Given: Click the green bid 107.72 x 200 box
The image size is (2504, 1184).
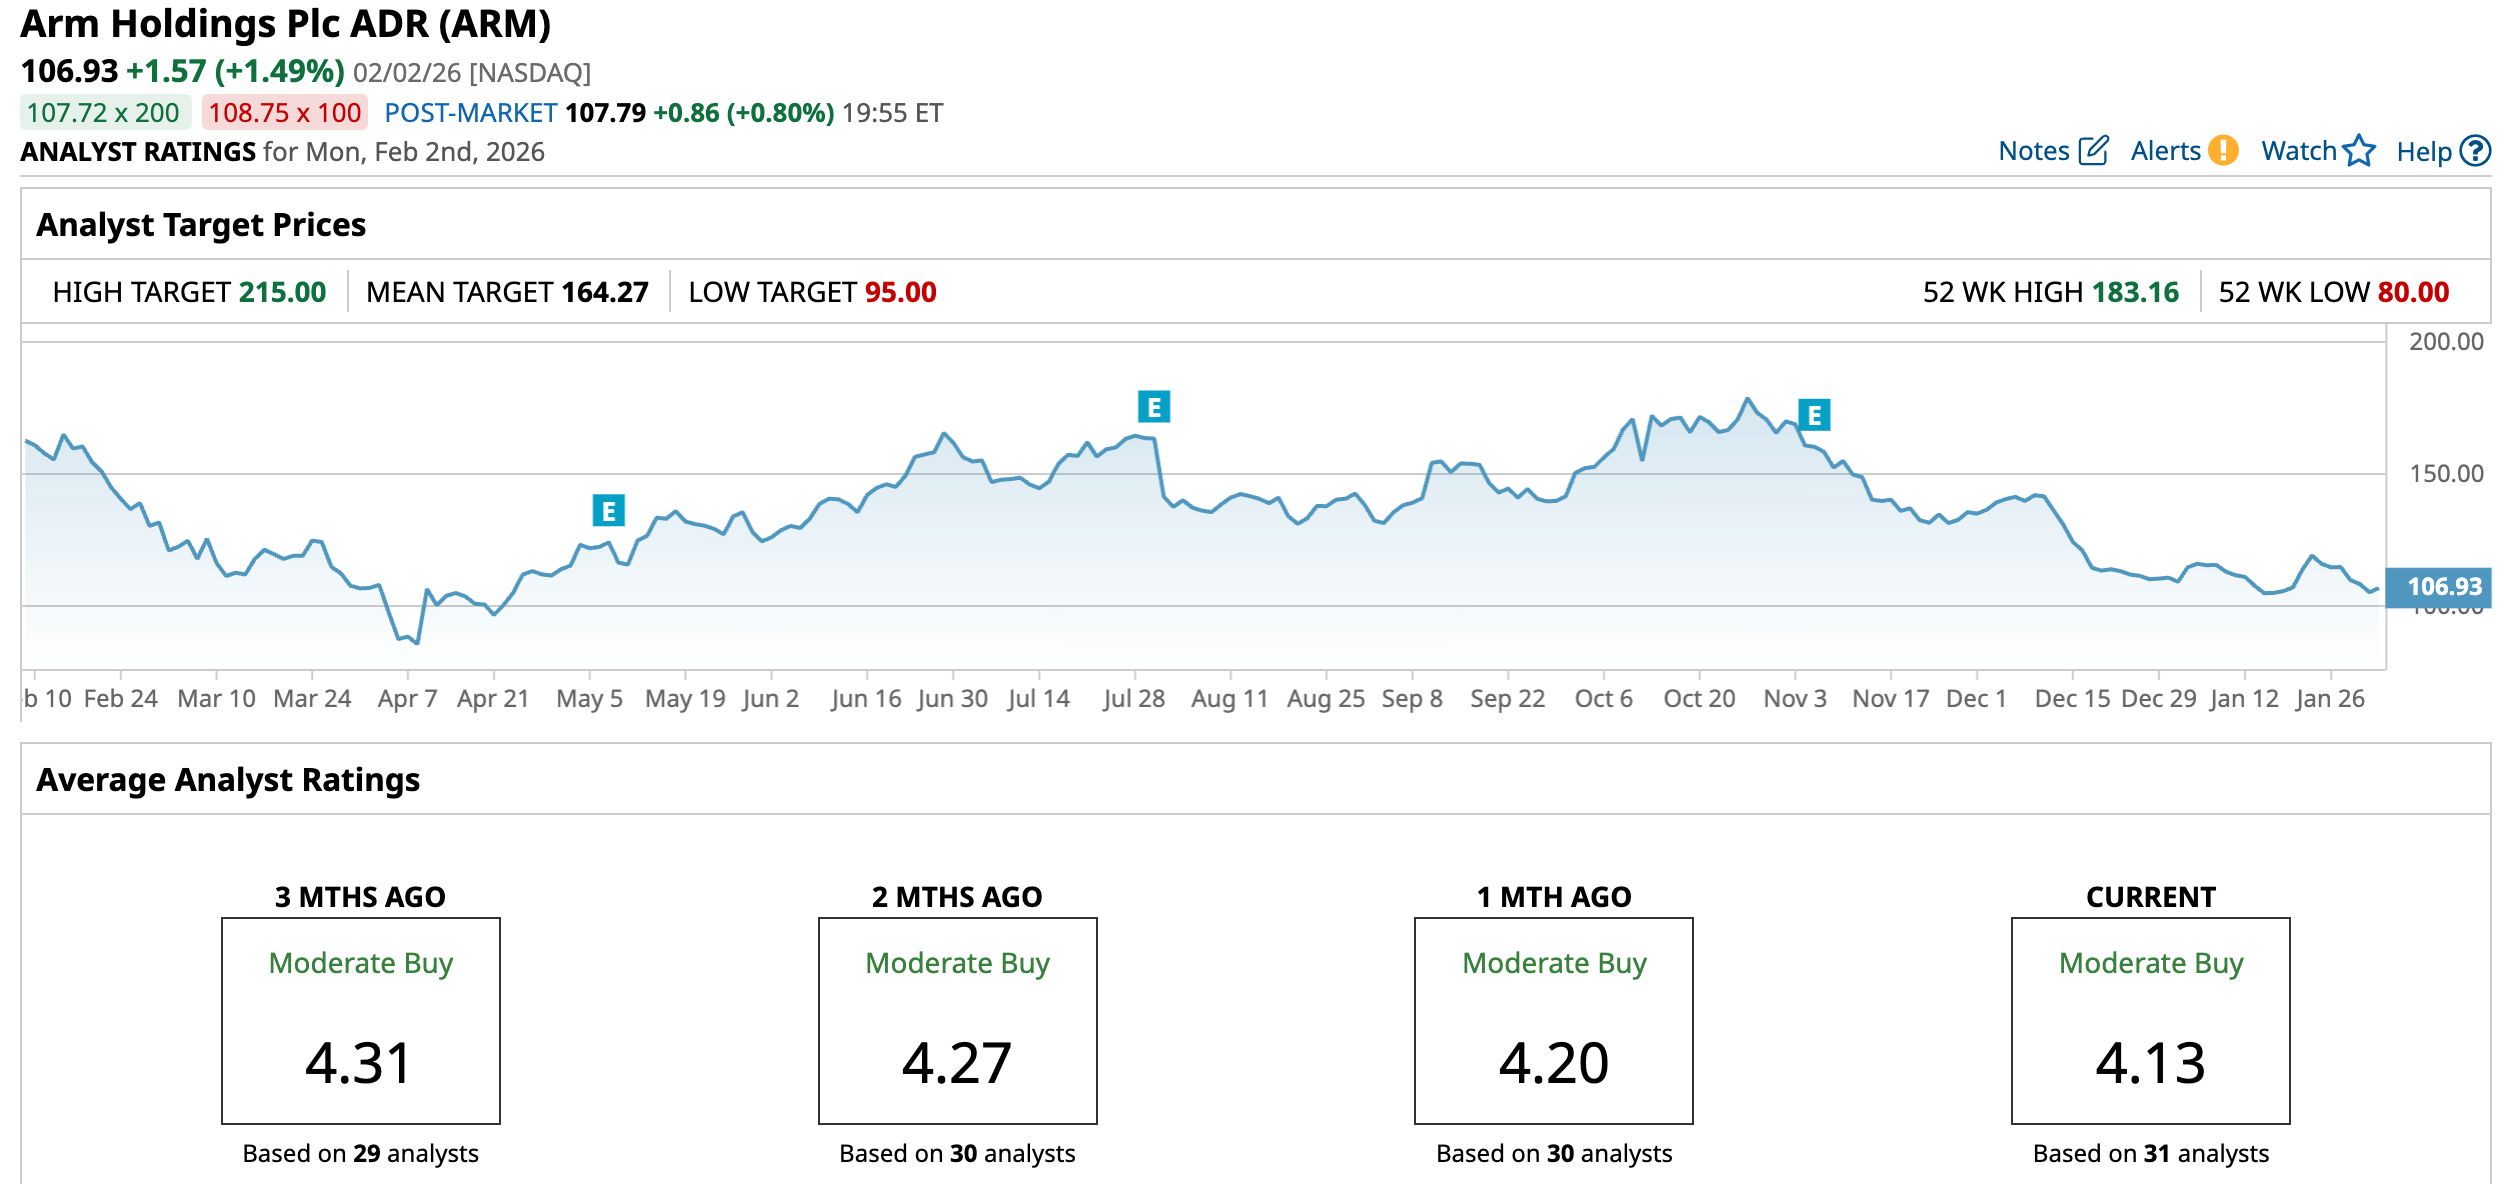Looking at the screenshot, I should 104,113.
